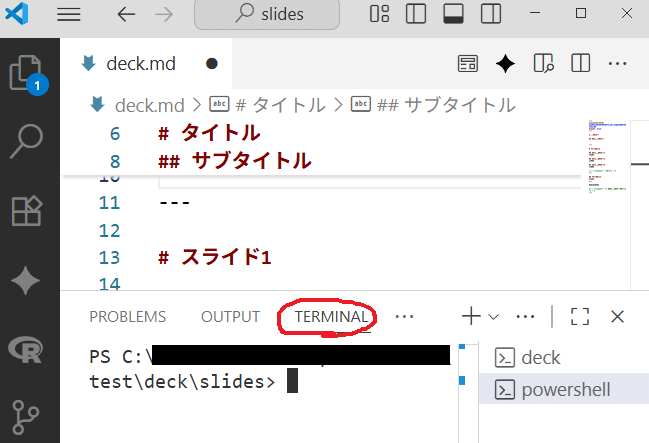This screenshot has height=443, width=649.
Task: Click '## サブタイトル' breadcrumb item
Action: coord(446,105)
